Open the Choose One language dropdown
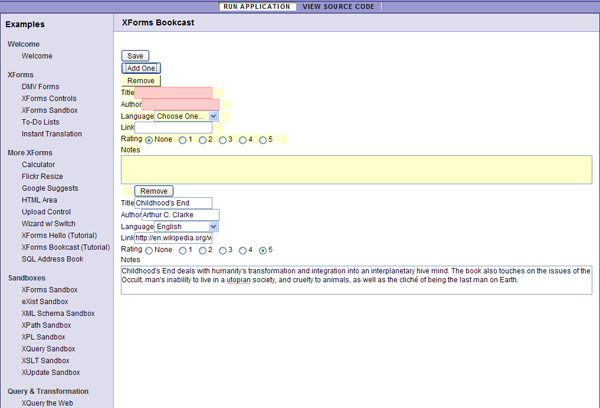The width and height of the screenshot is (600, 408). (x=186, y=116)
